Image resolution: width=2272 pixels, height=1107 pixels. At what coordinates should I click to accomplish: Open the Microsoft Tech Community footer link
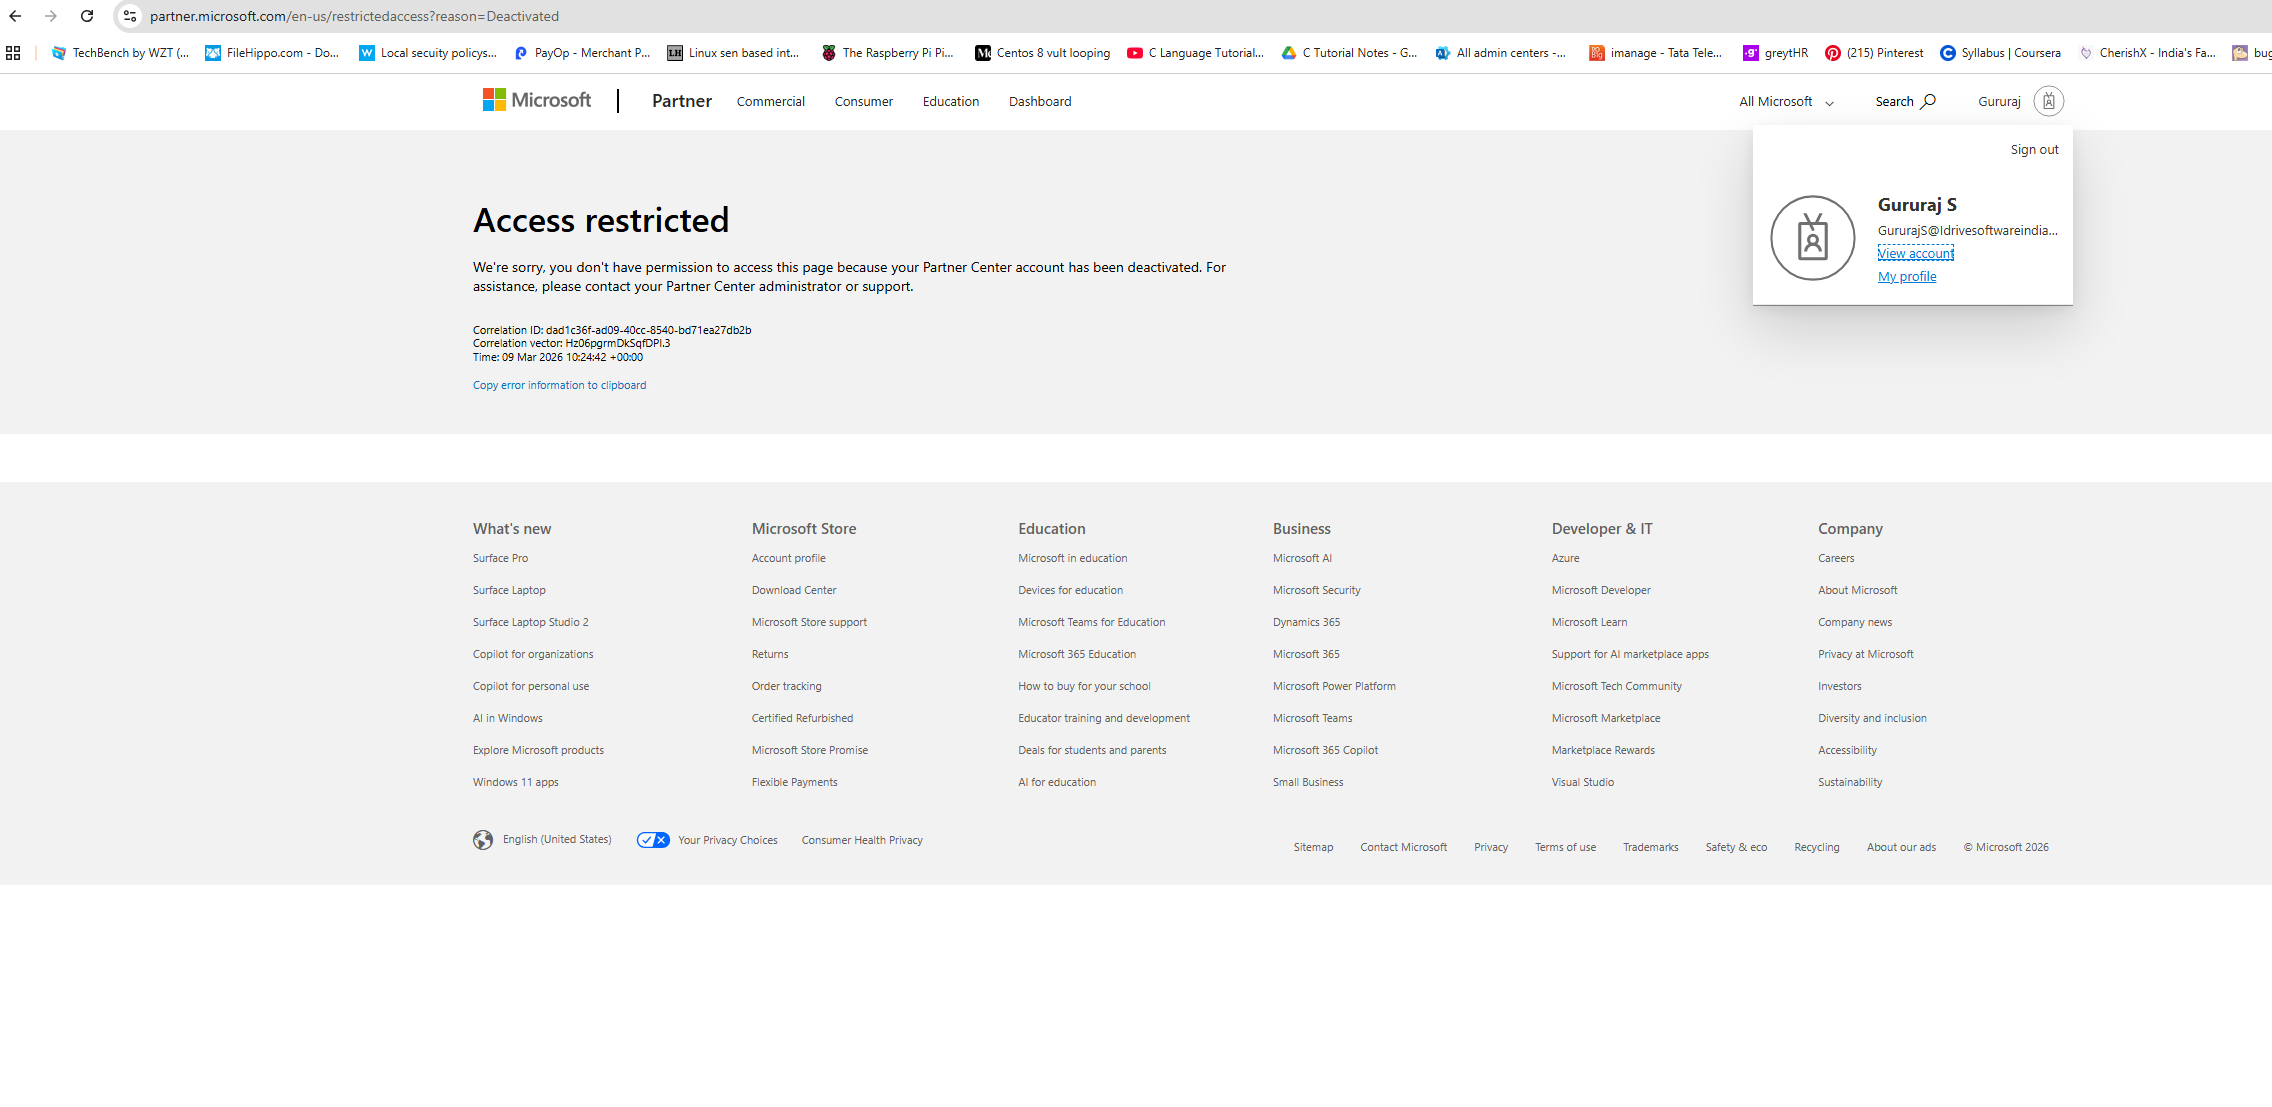(x=1617, y=687)
